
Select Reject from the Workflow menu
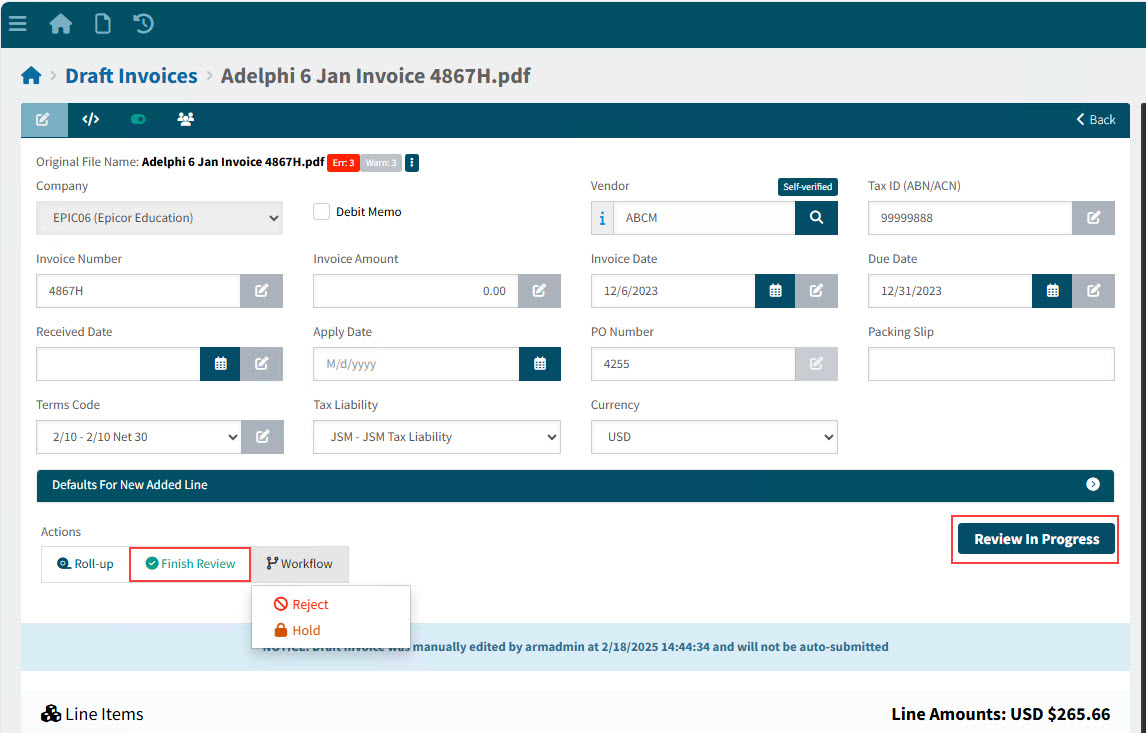pos(310,605)
